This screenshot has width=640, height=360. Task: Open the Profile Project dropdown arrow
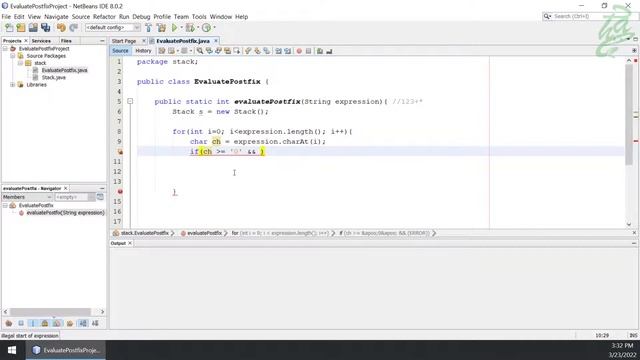click(x=214, y=27)
